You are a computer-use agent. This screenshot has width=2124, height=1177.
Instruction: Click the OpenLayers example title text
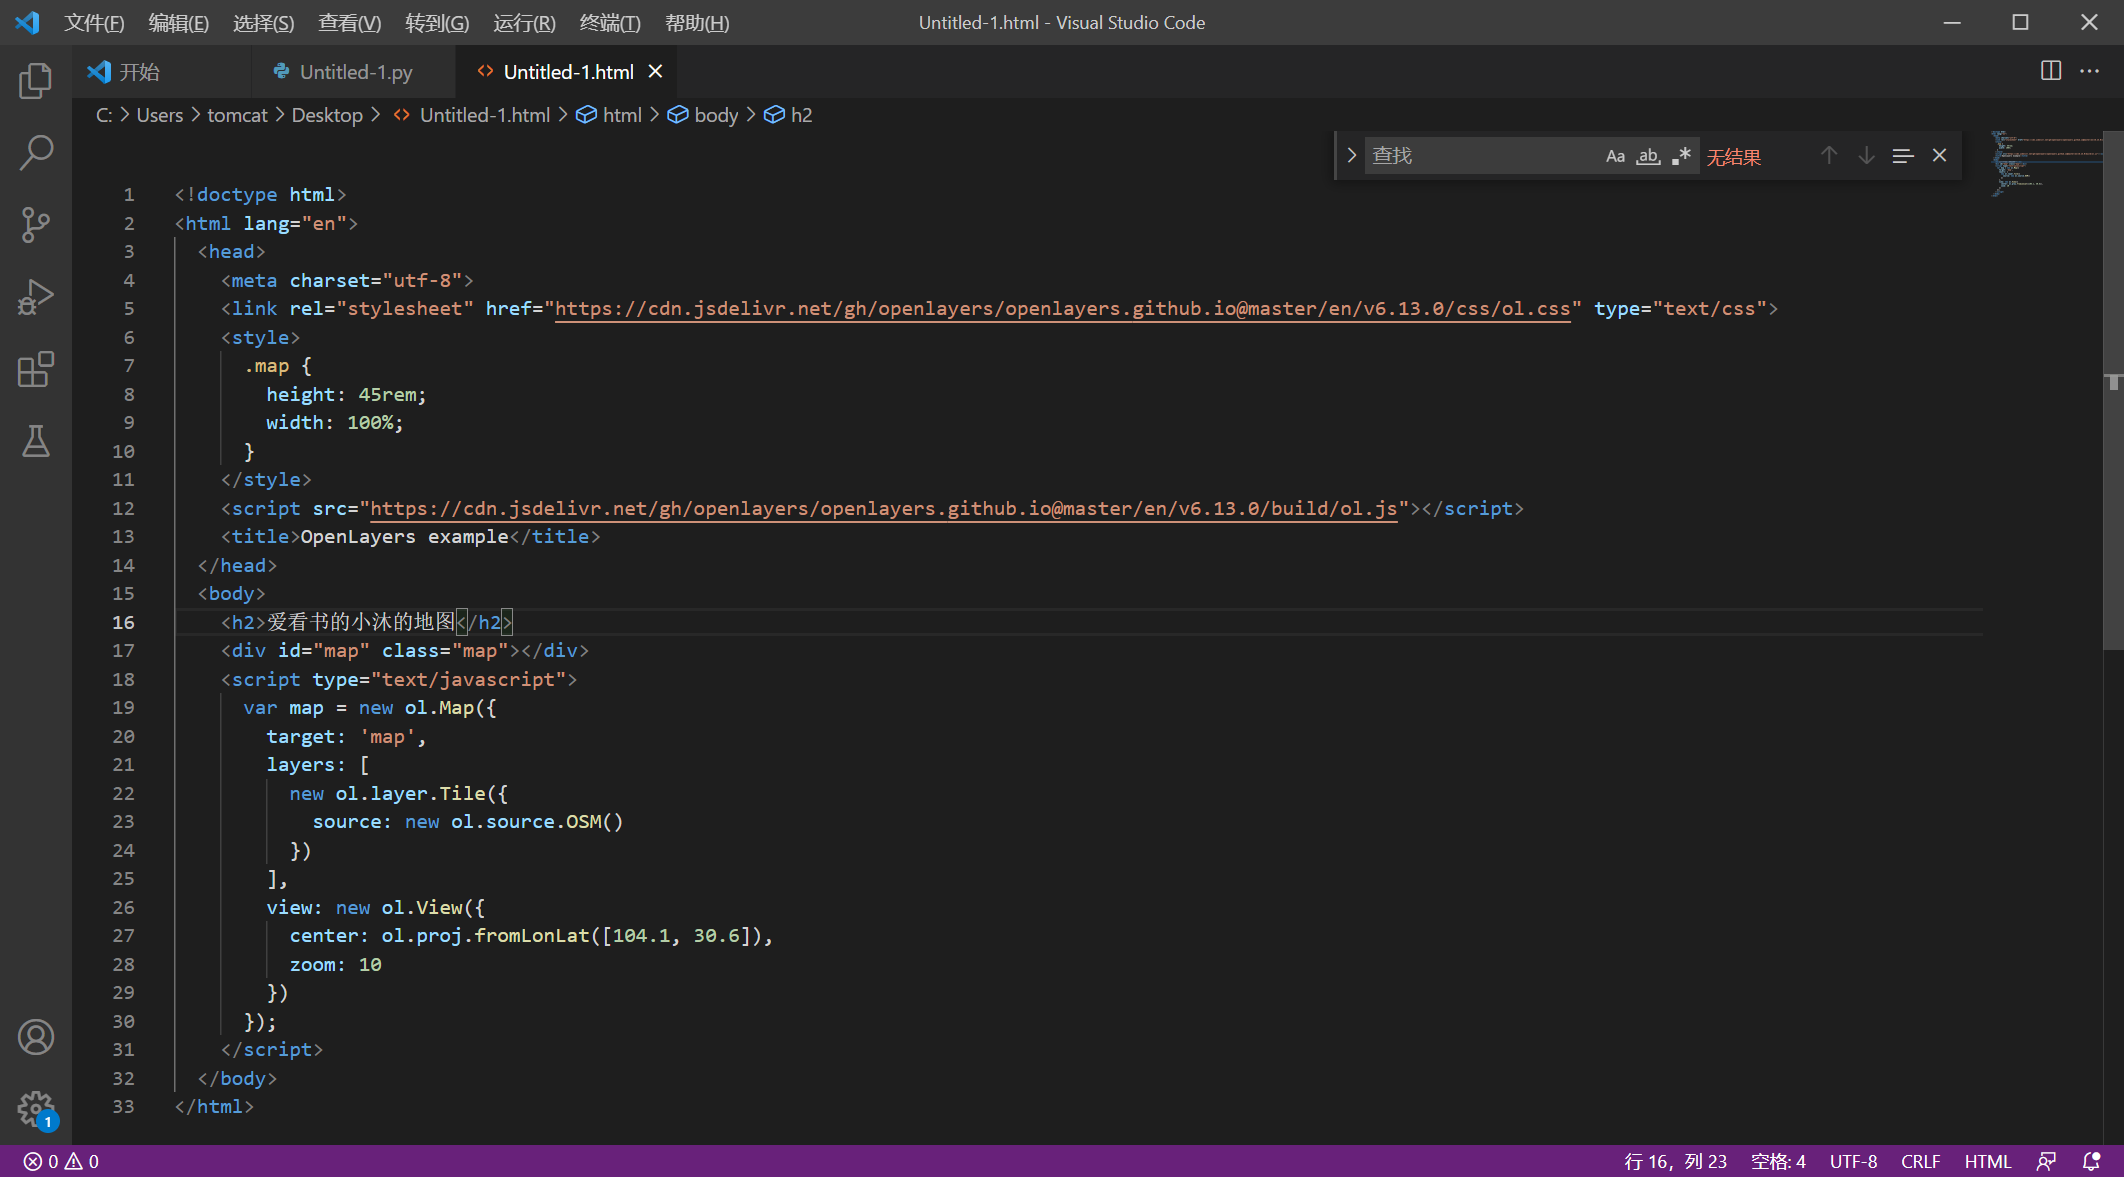404,536
